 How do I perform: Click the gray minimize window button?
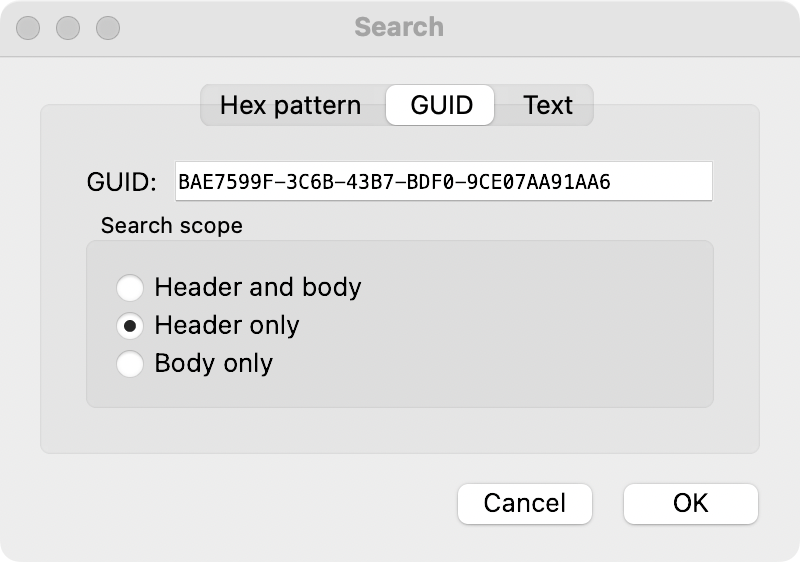(x=68, y=28)
